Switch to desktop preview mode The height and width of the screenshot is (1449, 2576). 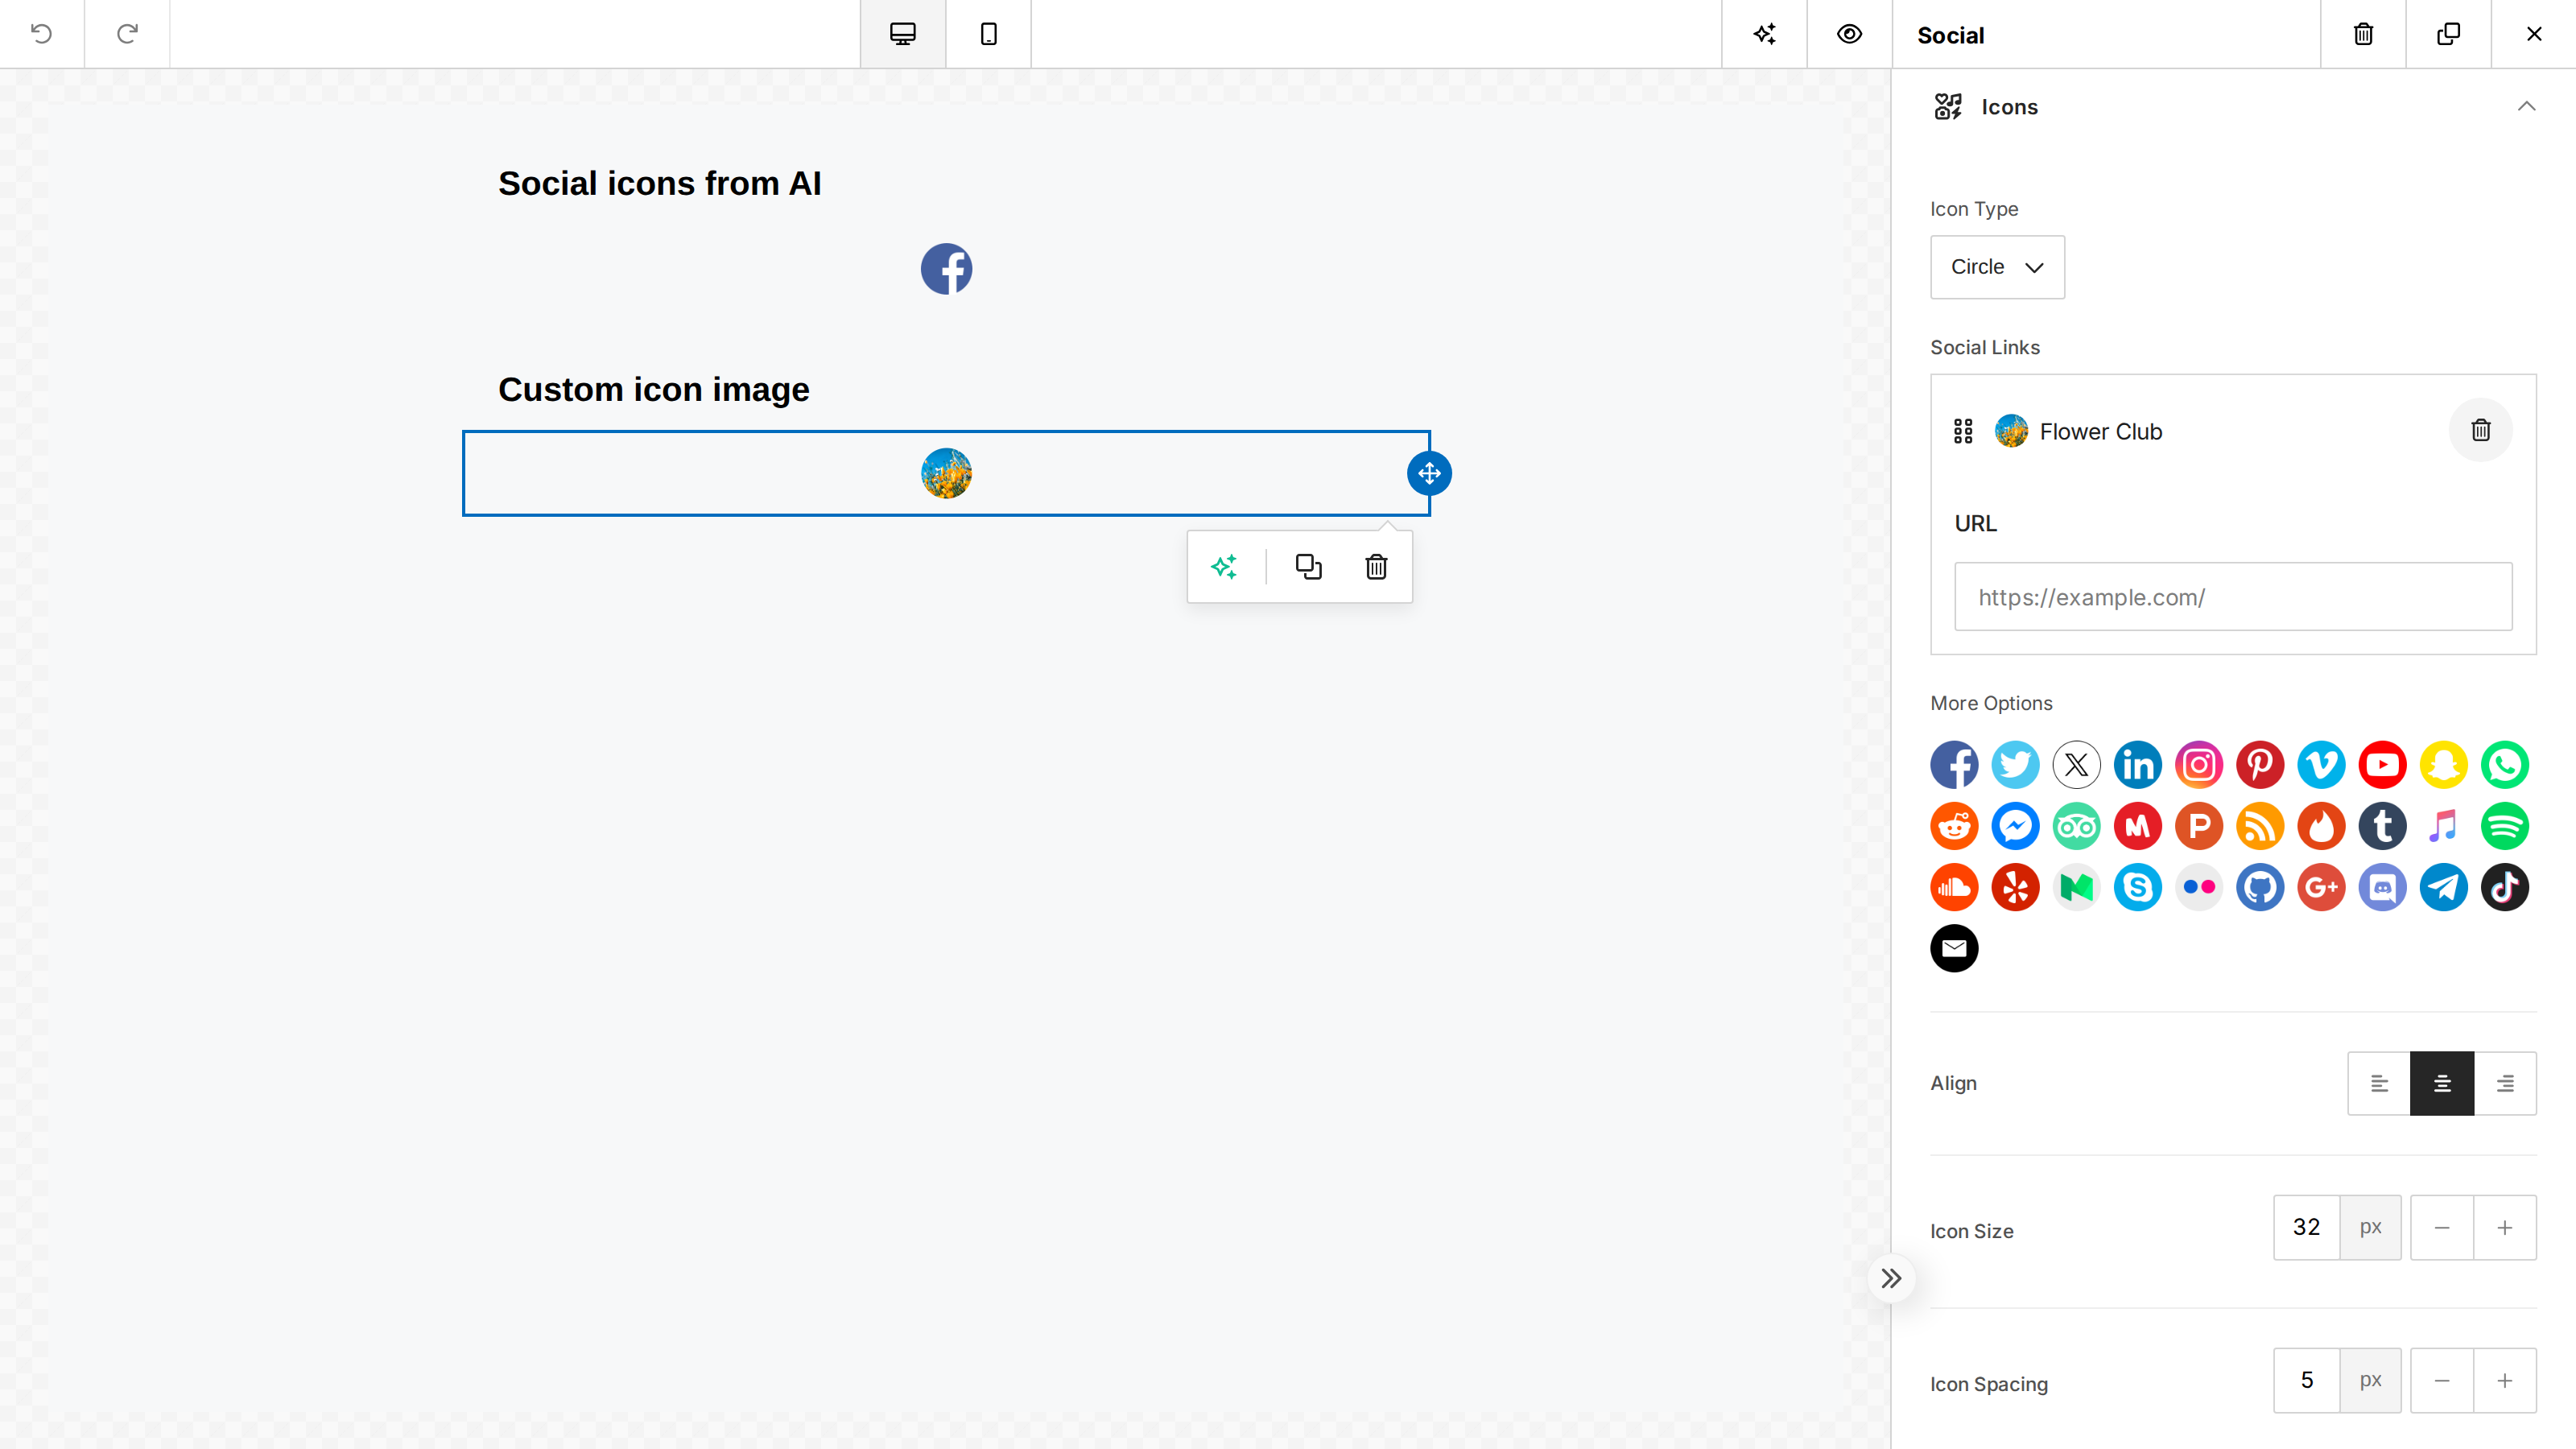click(x=903, y=34)
